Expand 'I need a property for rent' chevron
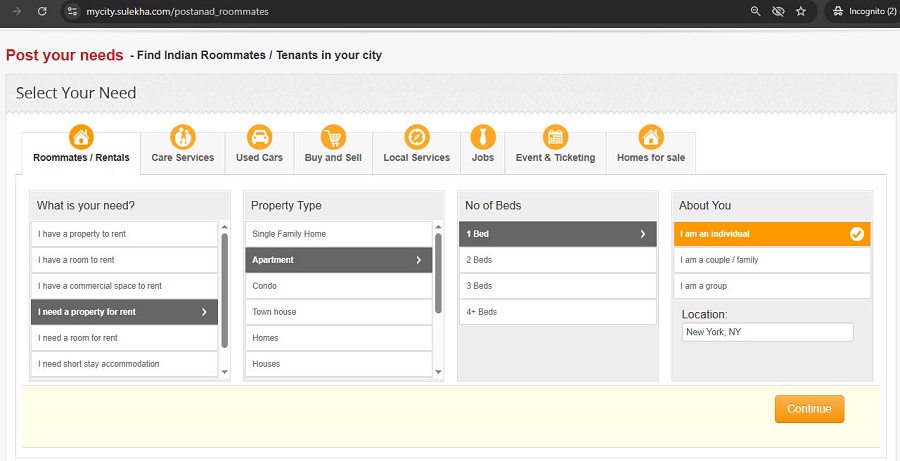This screenshot has height=461, width=900. [x=204, y=312]
